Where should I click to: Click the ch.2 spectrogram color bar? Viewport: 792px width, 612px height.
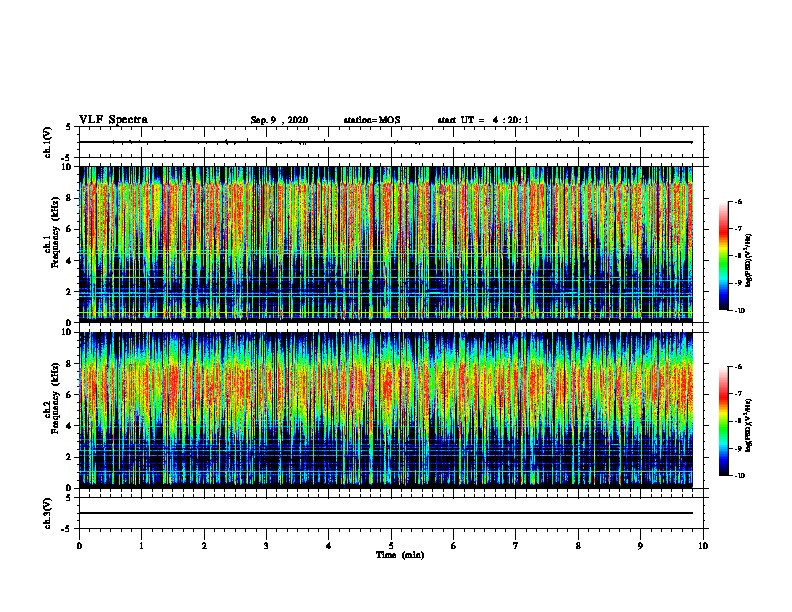tap(723, 421)
